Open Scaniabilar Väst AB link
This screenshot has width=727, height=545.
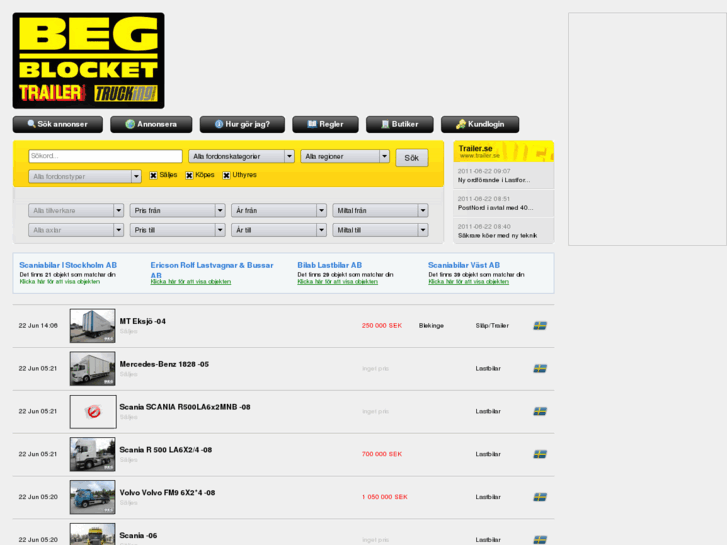pyautogui.click(x=464, y=265)
